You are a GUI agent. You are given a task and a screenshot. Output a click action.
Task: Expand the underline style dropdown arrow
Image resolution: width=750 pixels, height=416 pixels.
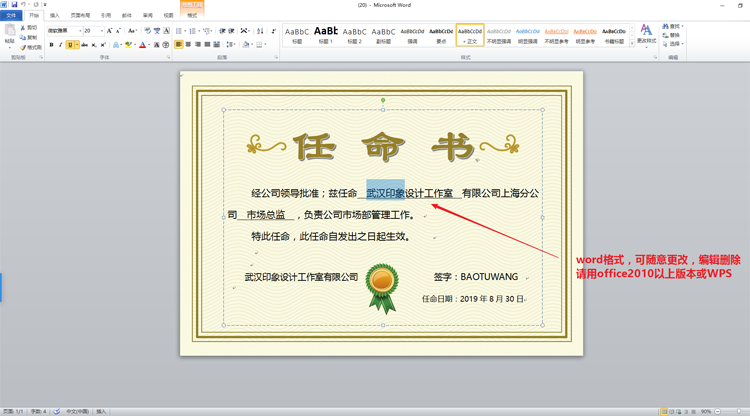77,45
